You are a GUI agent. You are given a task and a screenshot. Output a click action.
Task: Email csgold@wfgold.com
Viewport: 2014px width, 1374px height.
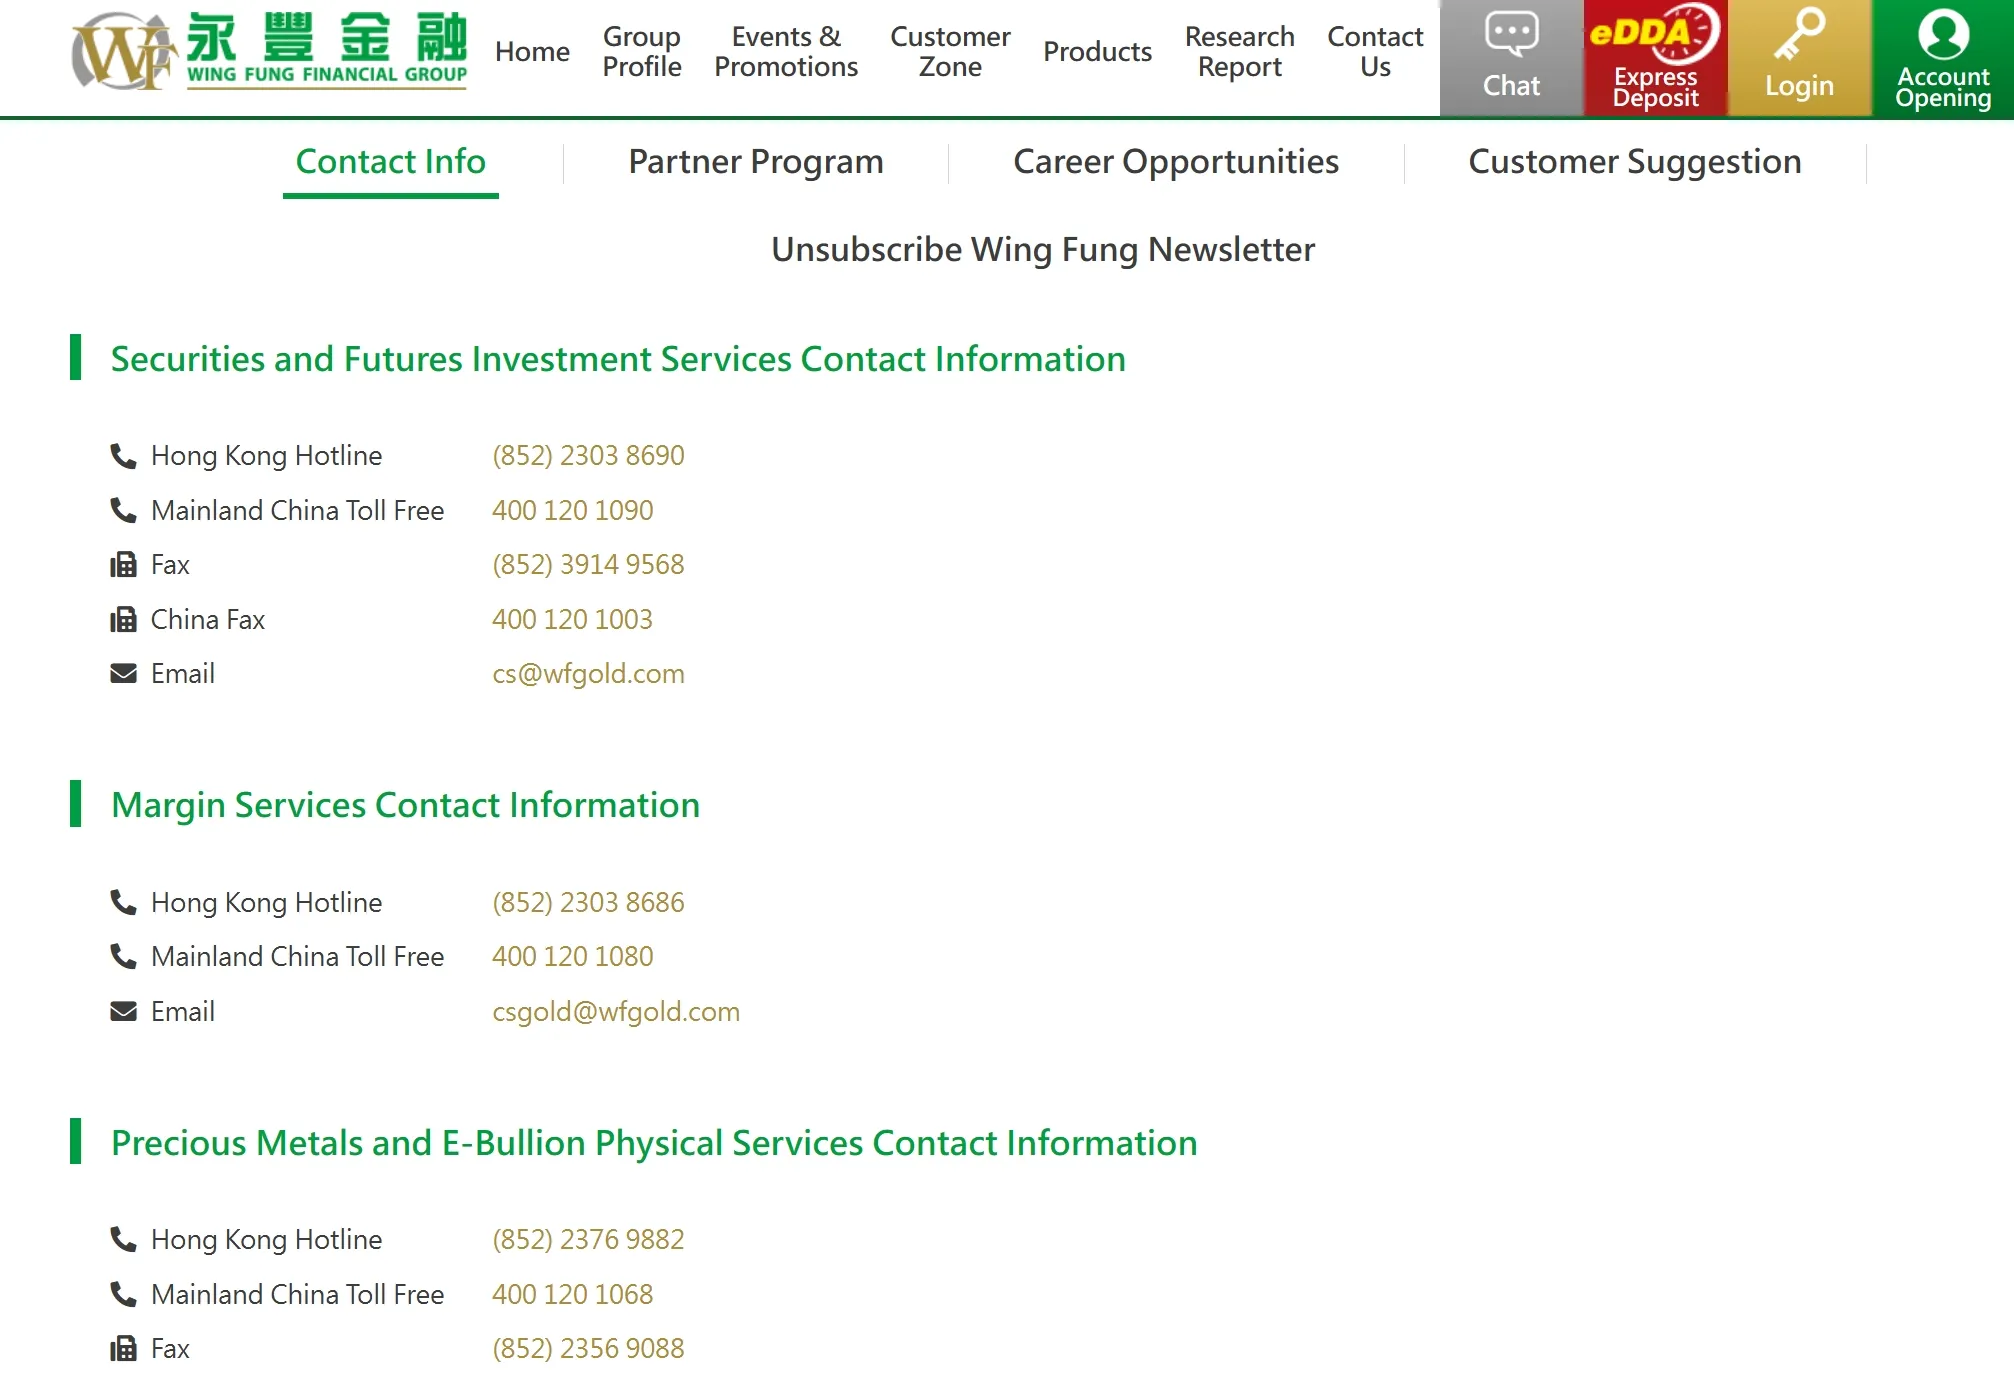point(616,1012)
